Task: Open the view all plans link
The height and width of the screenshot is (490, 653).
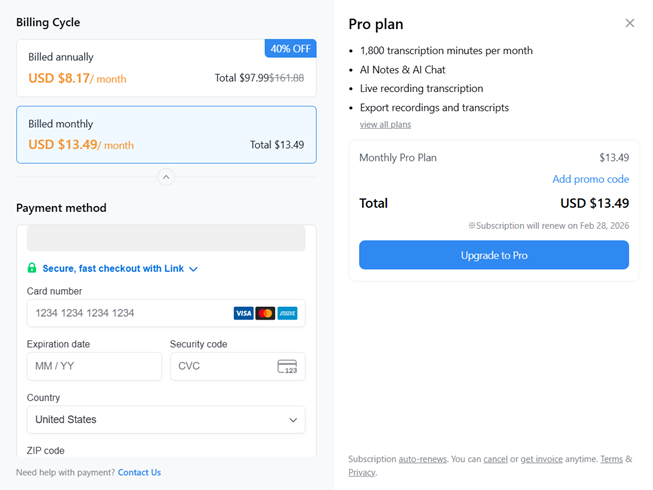Action: (x=385, y=125)
